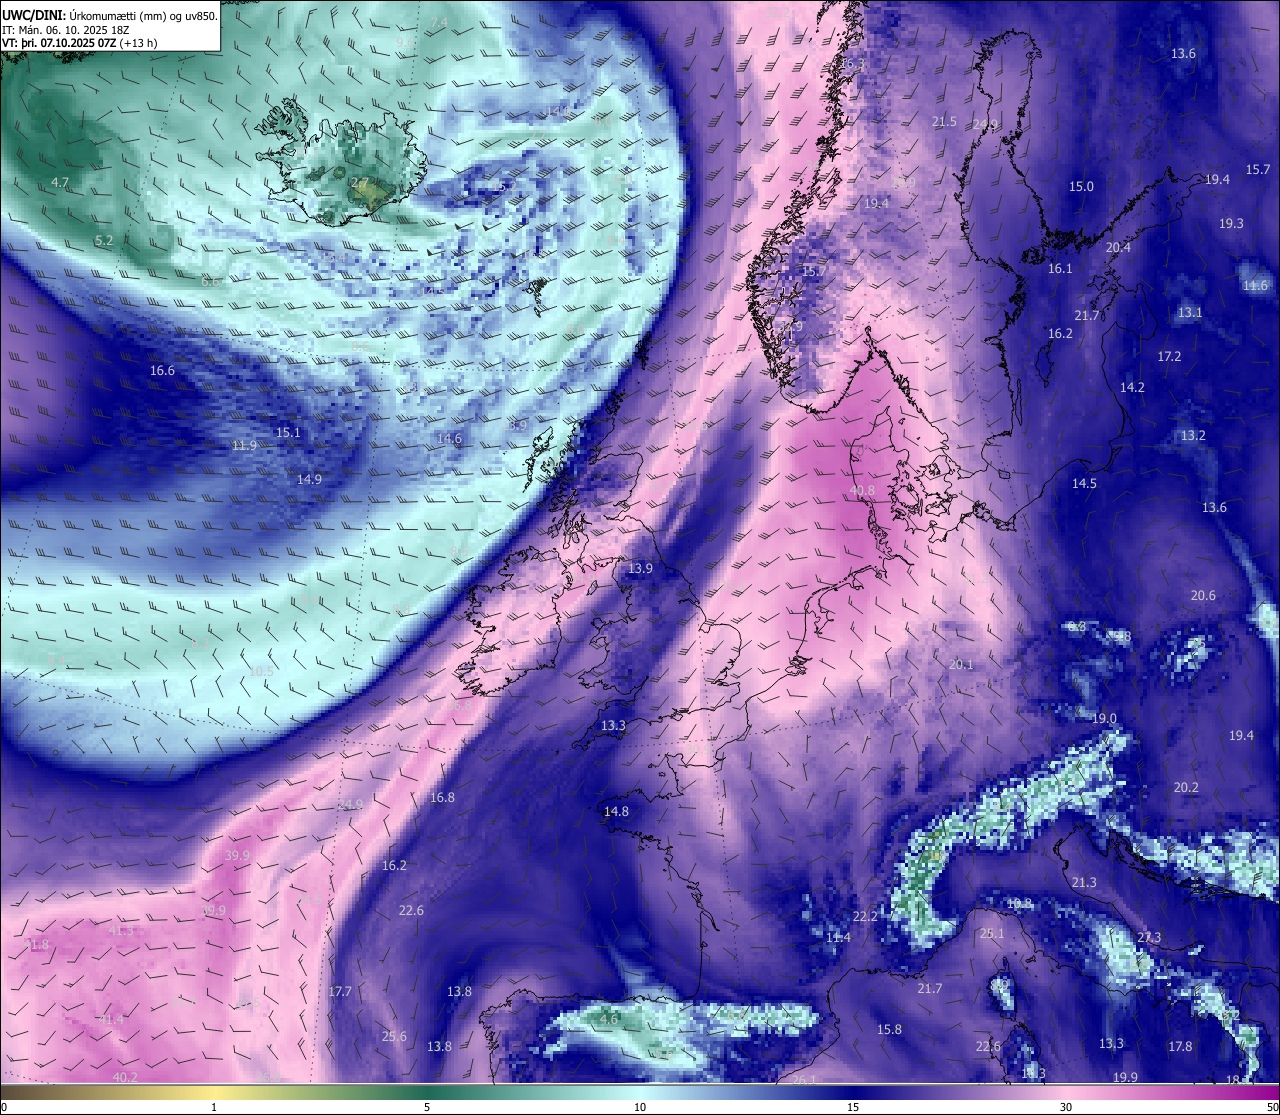This screenshot has height=1115, width=1280.
Task: Click the 50 tick on color scale
Action: pyautogui.click(x=1272, y=1107)
